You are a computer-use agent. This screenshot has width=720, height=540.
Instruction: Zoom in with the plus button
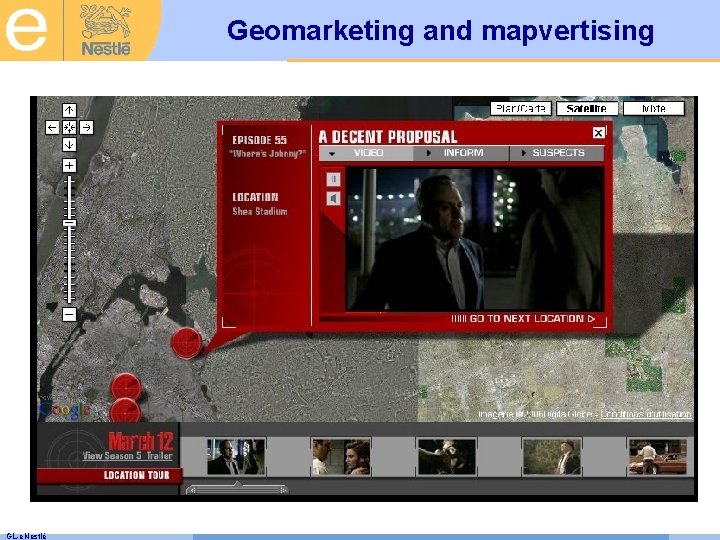click(69, 165)
